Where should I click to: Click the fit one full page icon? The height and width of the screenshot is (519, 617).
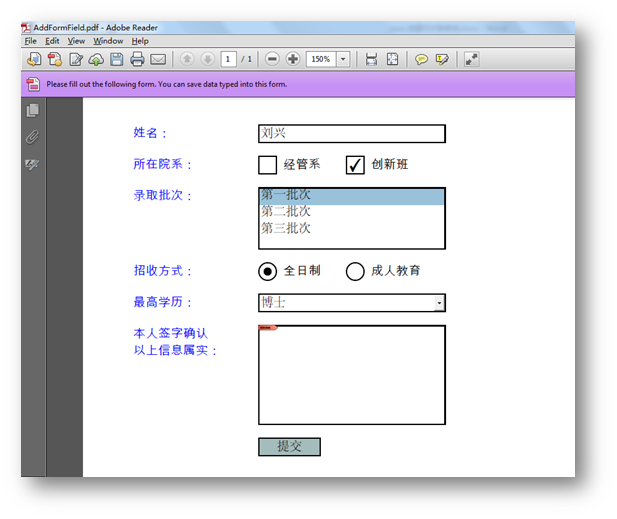pyautogui.click(x=392, y=59)
